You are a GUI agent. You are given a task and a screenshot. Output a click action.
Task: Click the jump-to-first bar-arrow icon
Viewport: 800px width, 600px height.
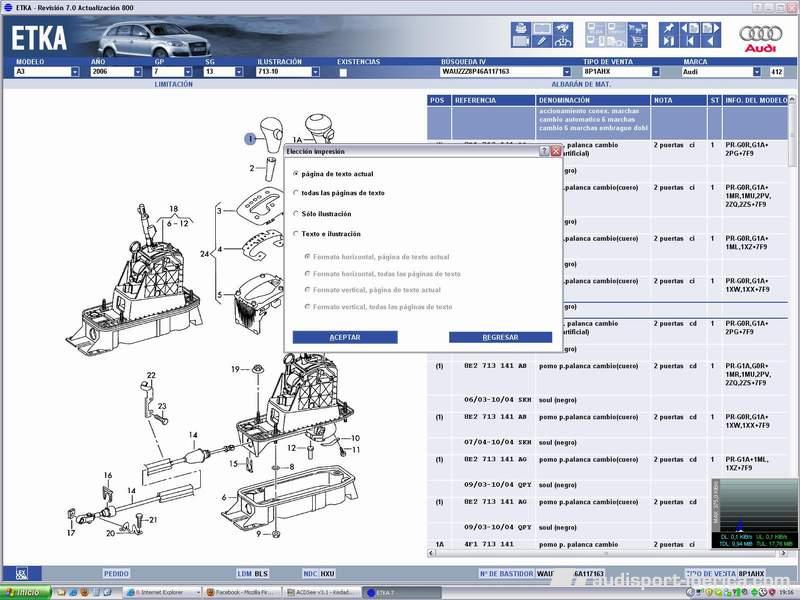click(x=690, y=41)
